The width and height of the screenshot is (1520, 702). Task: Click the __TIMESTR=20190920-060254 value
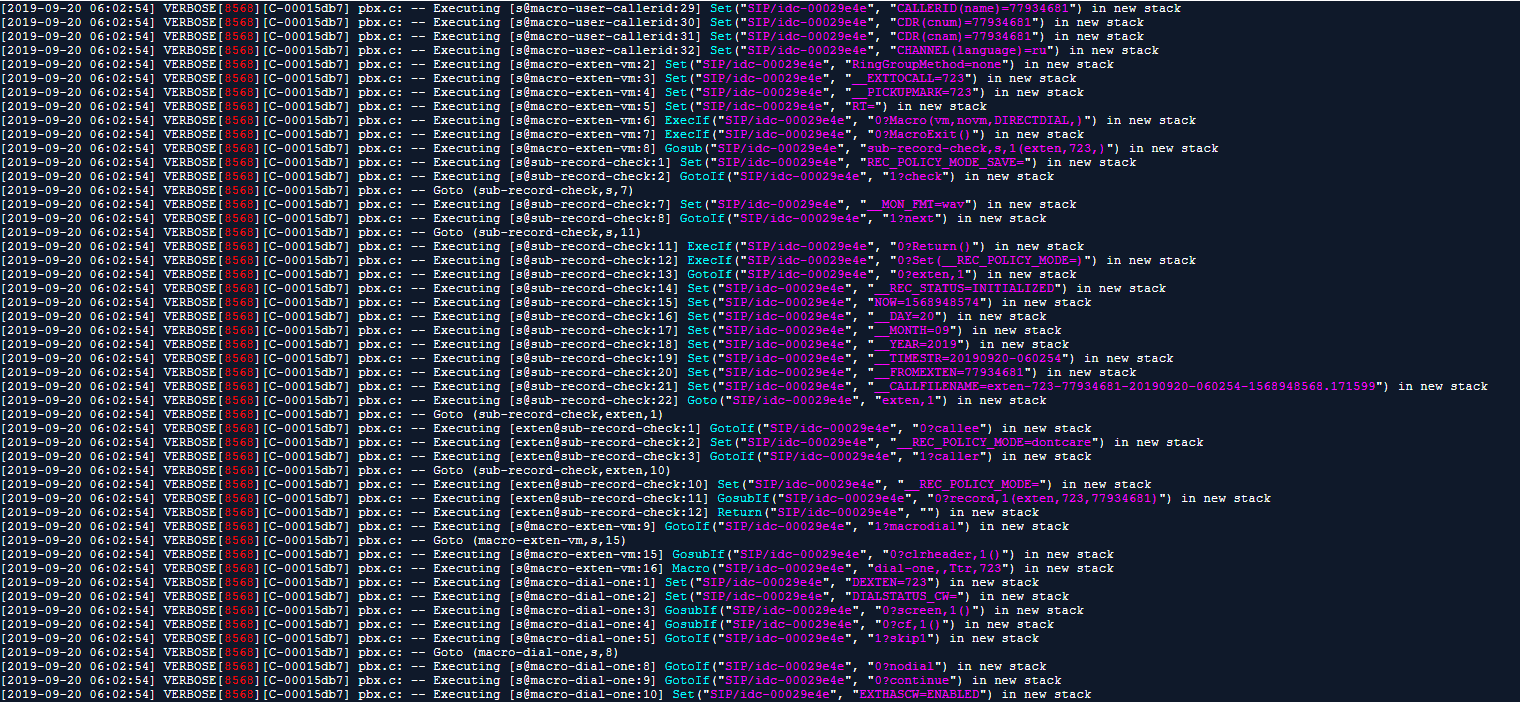click(970, 358)
